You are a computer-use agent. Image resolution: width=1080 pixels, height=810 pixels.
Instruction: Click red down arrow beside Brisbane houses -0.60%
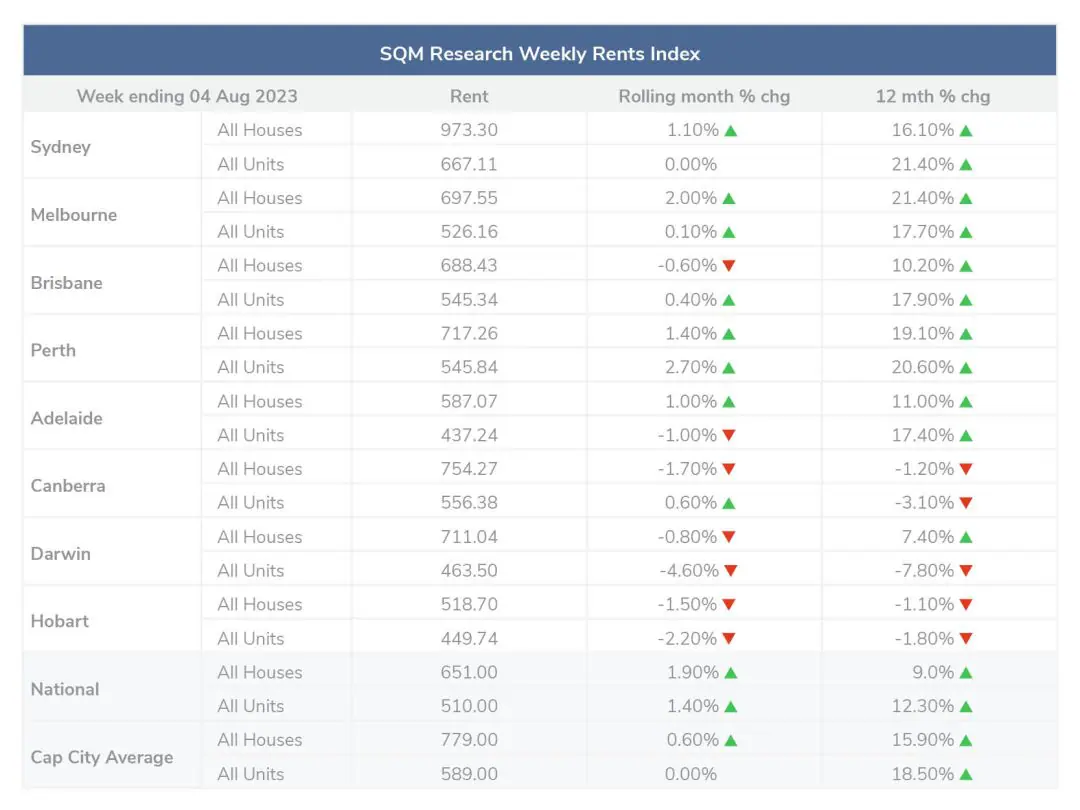pos(729,266)
